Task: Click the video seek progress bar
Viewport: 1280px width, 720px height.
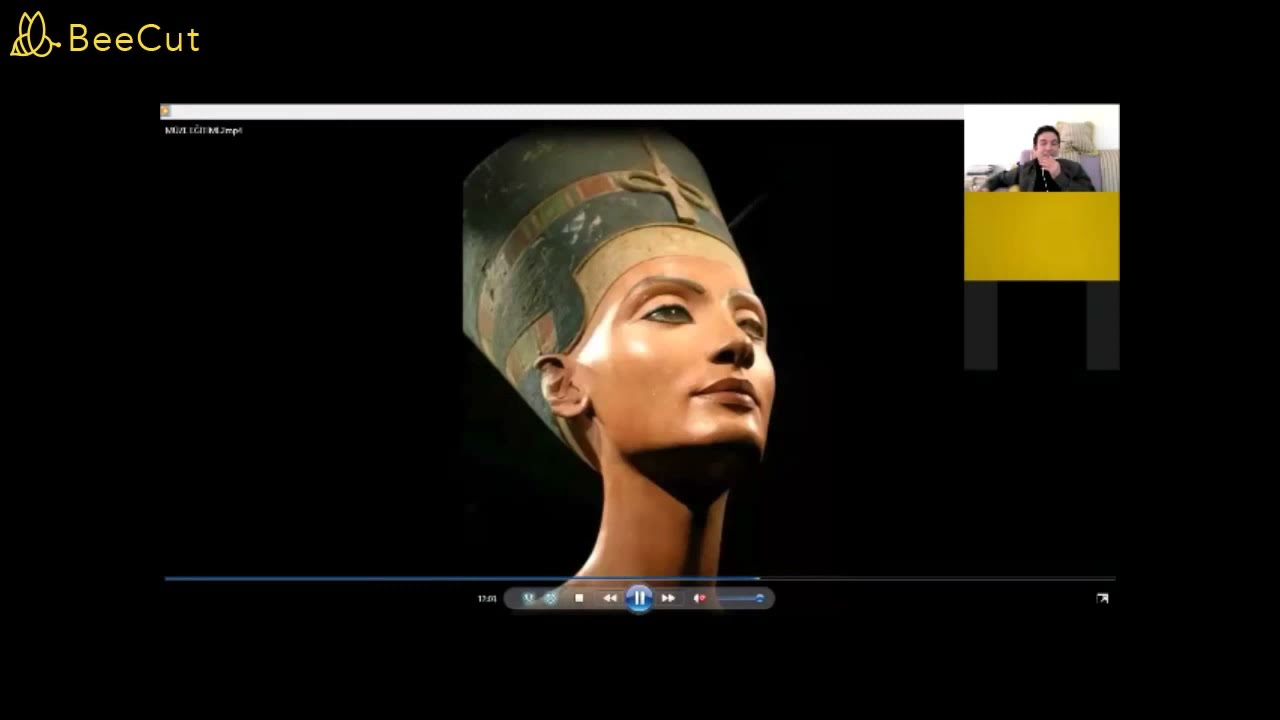Action: click(x=640, y=578)
